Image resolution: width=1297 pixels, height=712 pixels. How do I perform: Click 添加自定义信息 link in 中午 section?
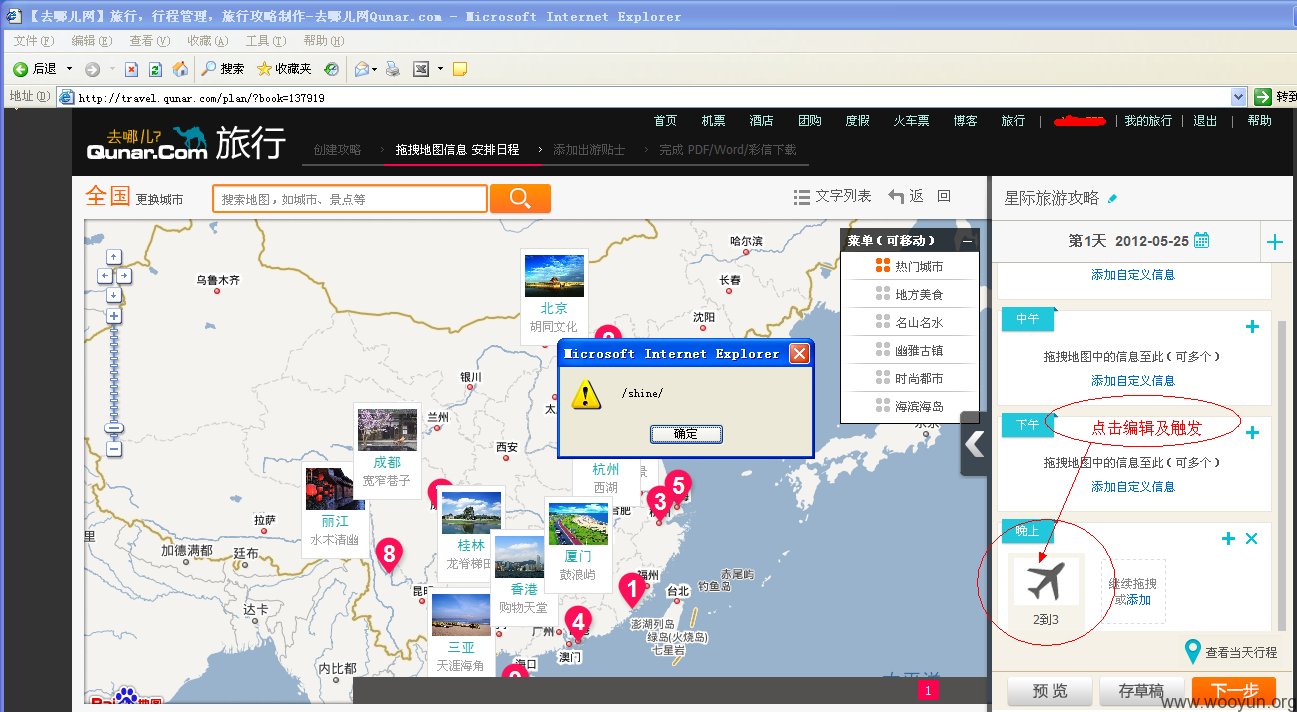(1133, 380)
